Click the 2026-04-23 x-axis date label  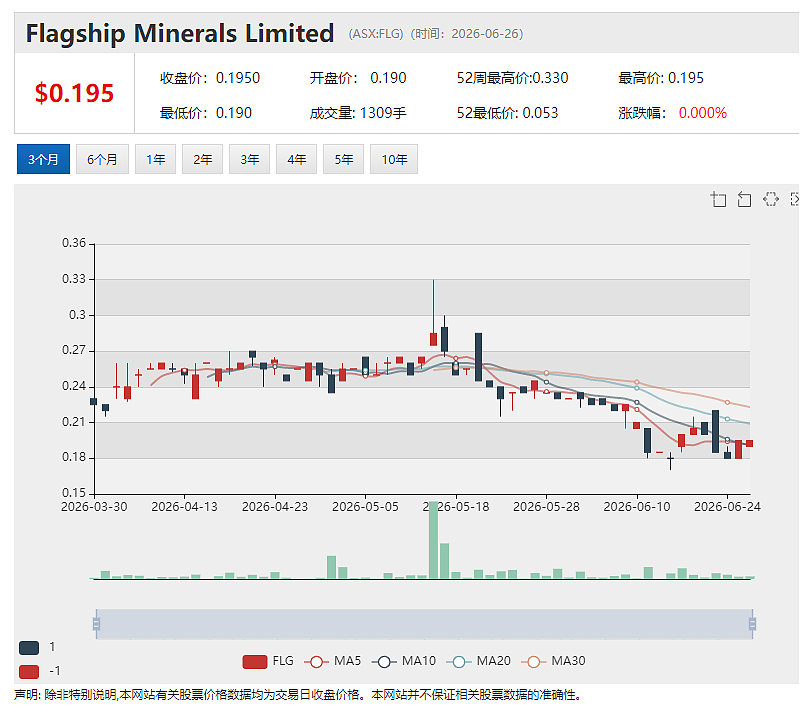(275, 507)
